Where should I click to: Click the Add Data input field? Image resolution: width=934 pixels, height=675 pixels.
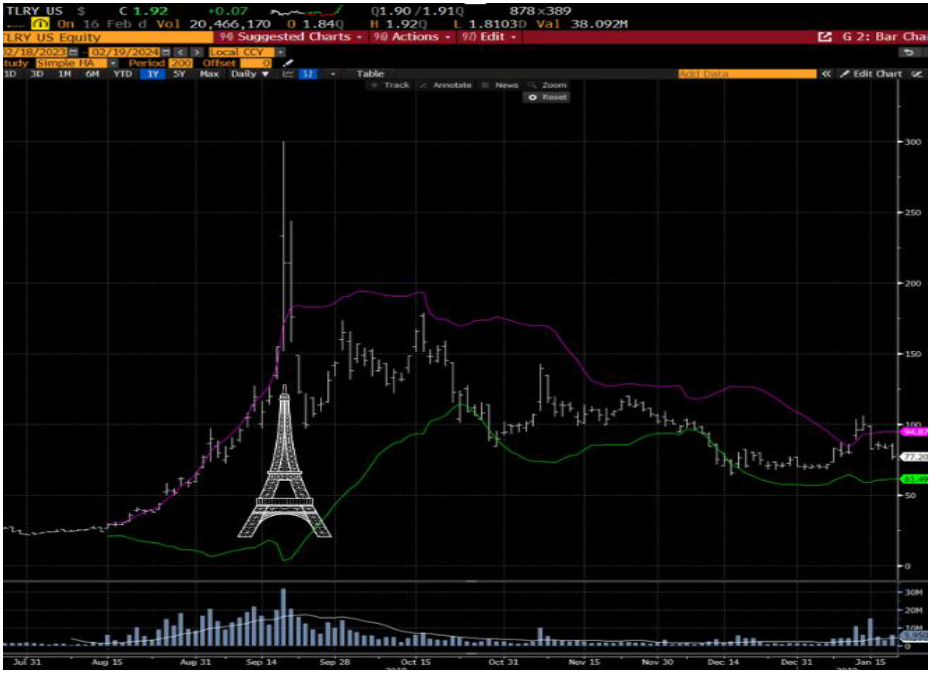(x=747, y=74)
